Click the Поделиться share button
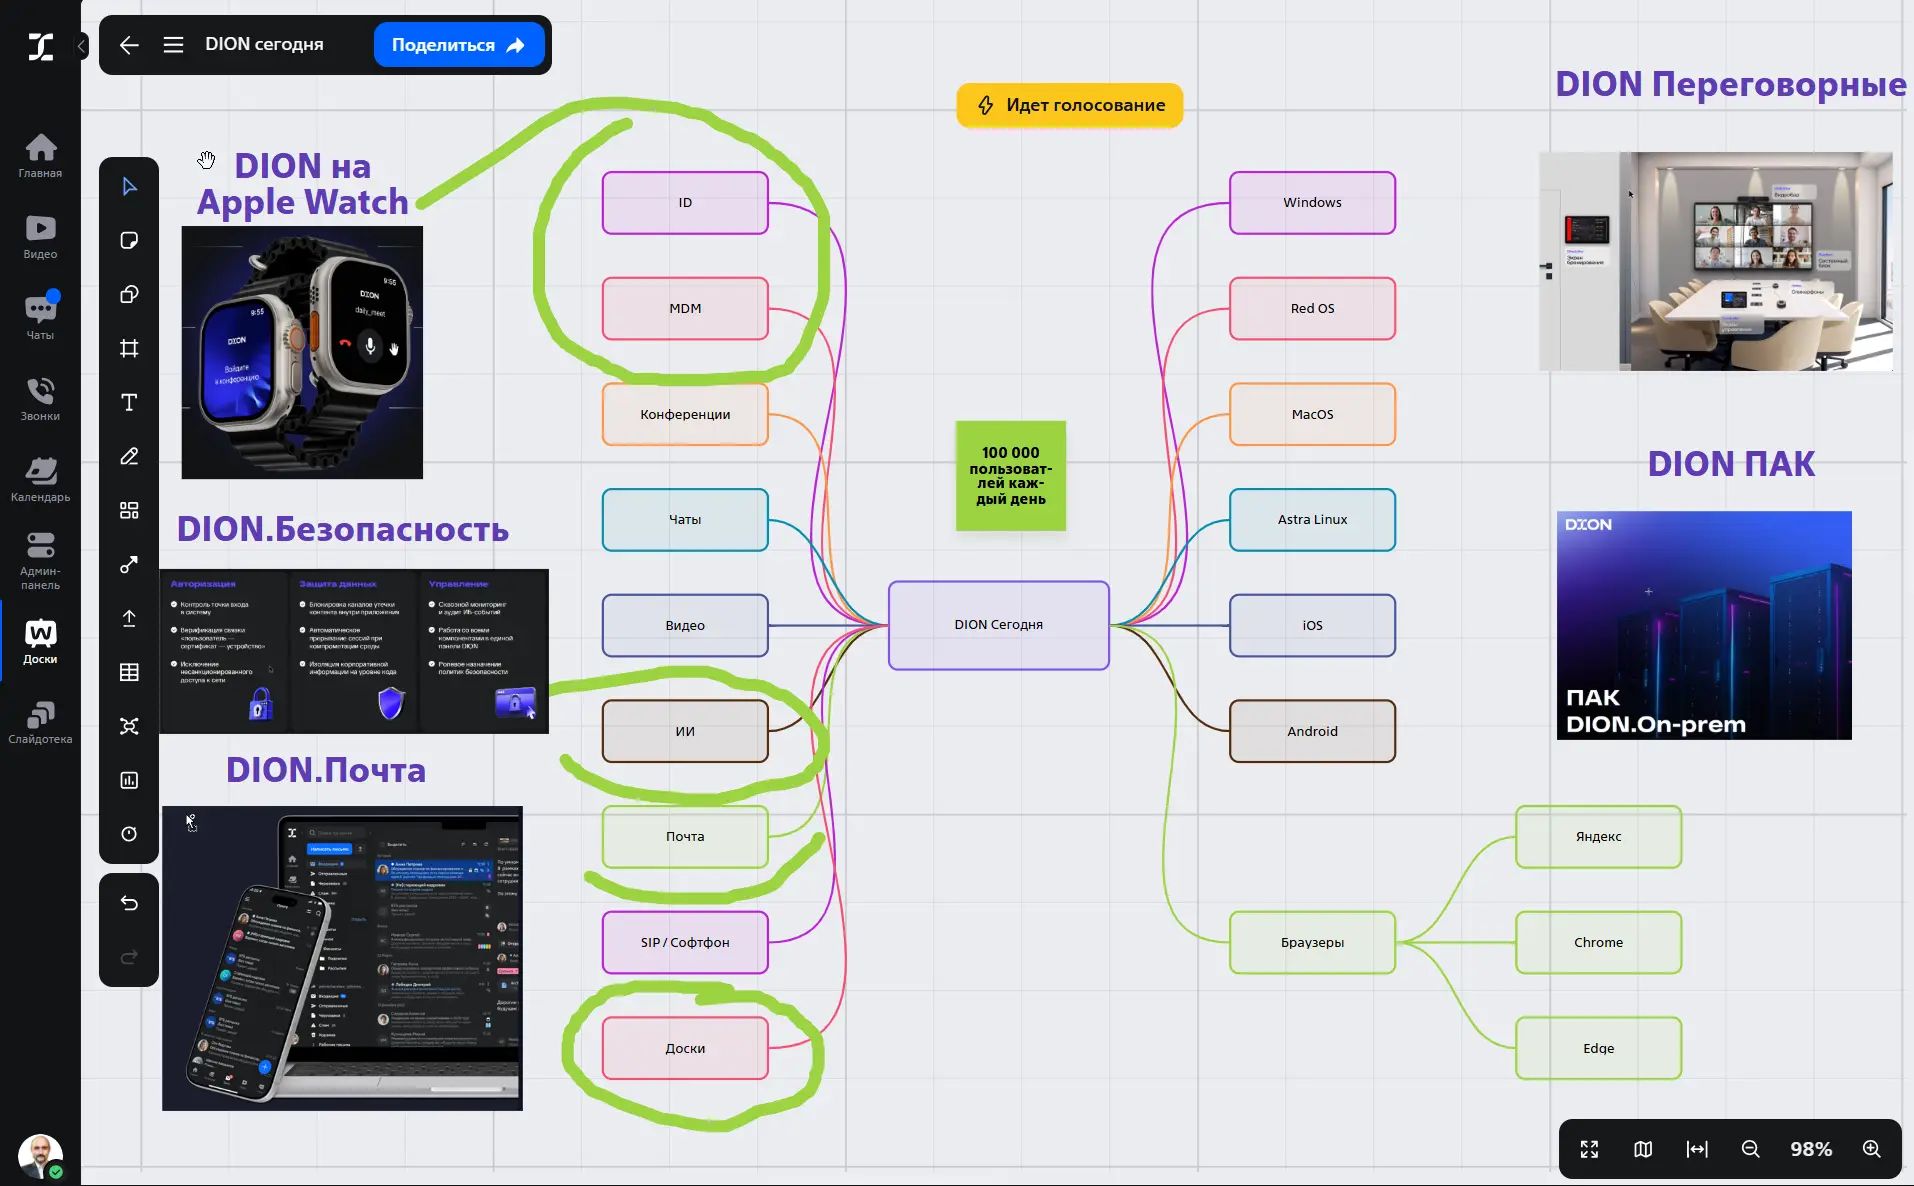This screenshot has height=1186, width=1914. [459, 45]
